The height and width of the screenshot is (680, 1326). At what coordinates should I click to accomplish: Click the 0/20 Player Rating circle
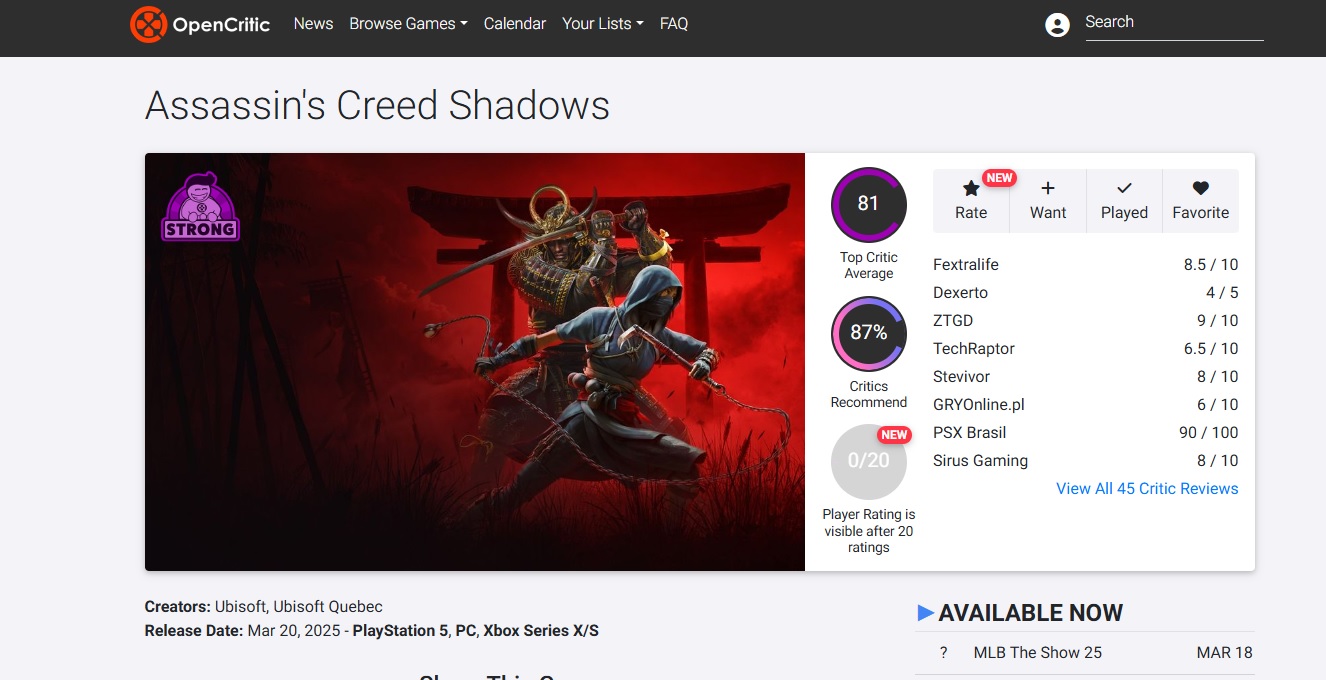pos(868,461)
